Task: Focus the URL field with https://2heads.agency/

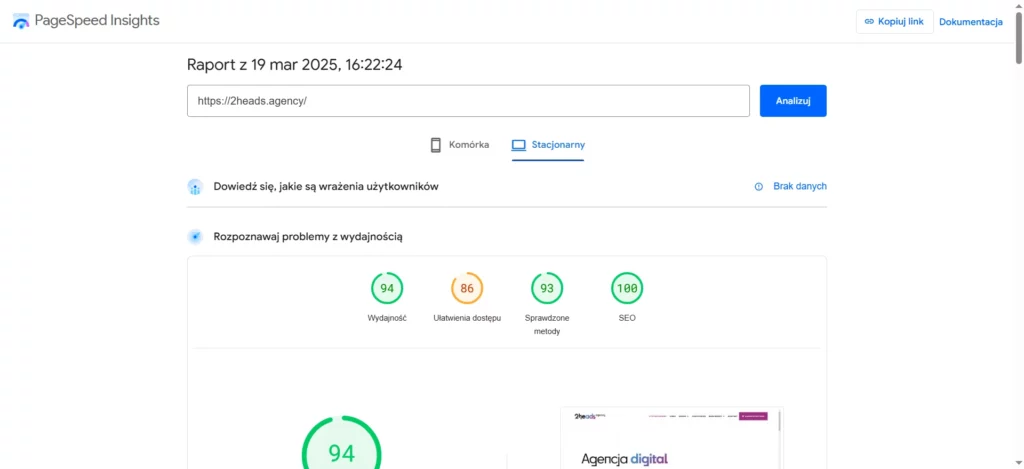Action: click(468, 101)
